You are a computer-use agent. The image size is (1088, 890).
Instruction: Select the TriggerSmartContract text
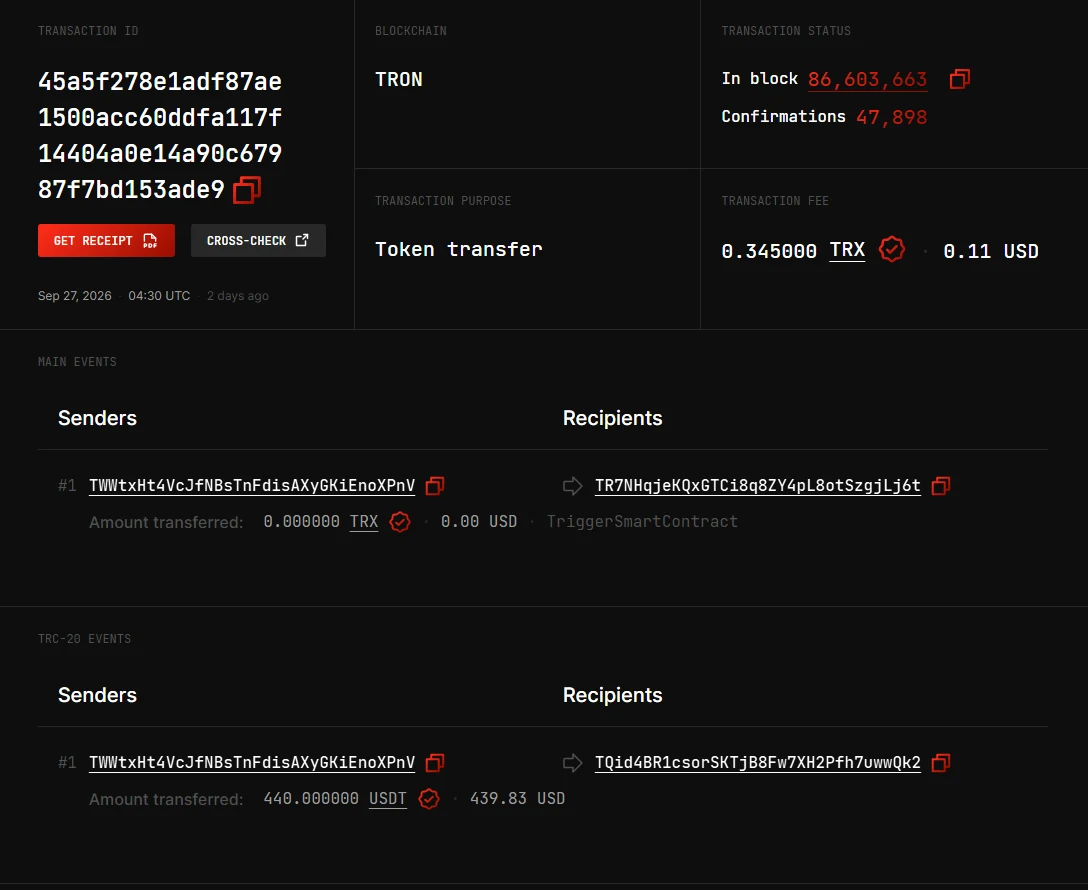coord(642,522)
